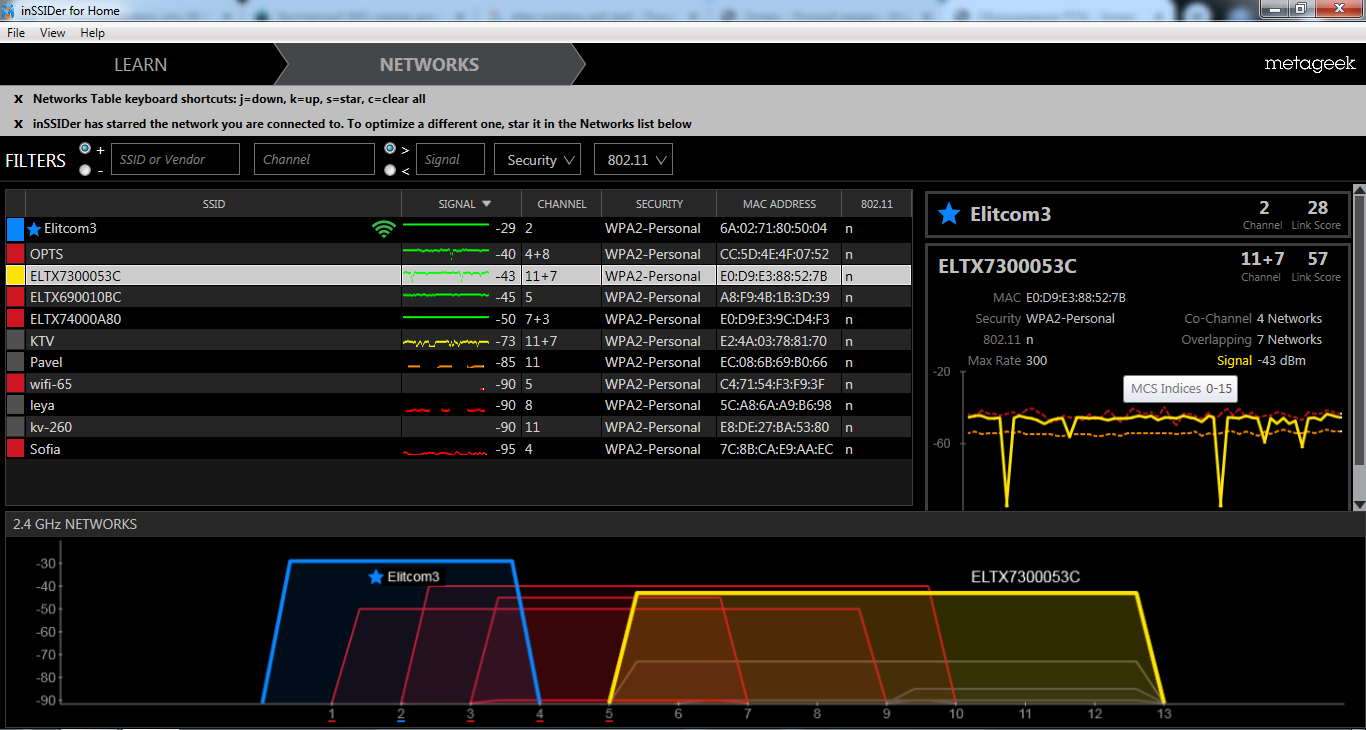Image resolution: width=1366 pixels, height=730 pixels.
Task: Click the yellow color swatch of ELTX7300053C
Action: click(15, 276)
